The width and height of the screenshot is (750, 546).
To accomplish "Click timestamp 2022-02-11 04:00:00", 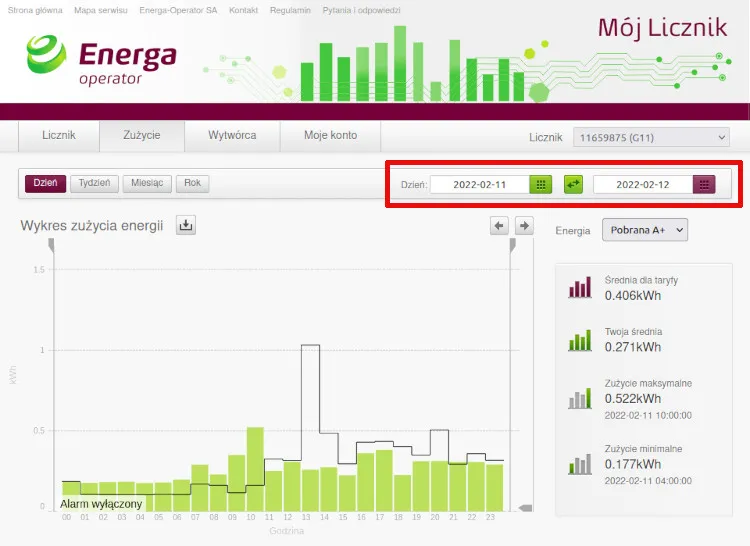I will 648,481.
